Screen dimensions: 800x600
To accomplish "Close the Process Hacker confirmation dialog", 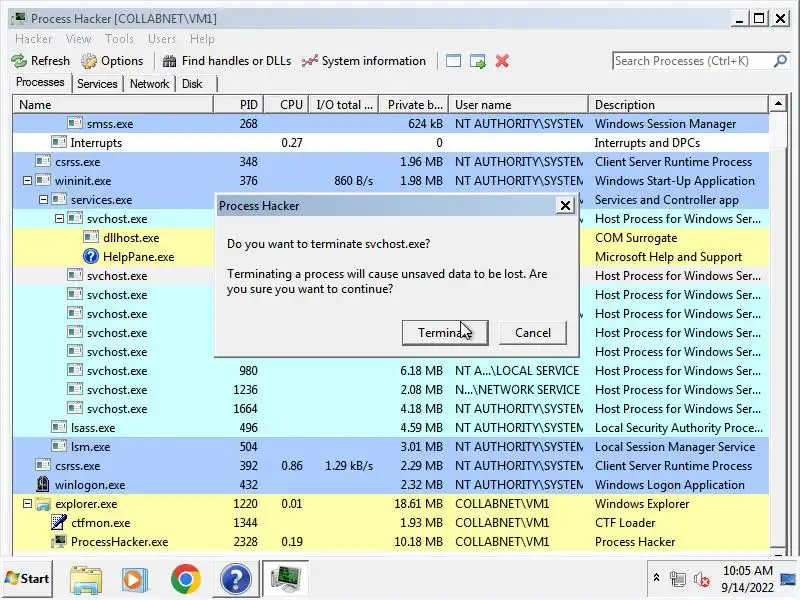I will (565, 206).
